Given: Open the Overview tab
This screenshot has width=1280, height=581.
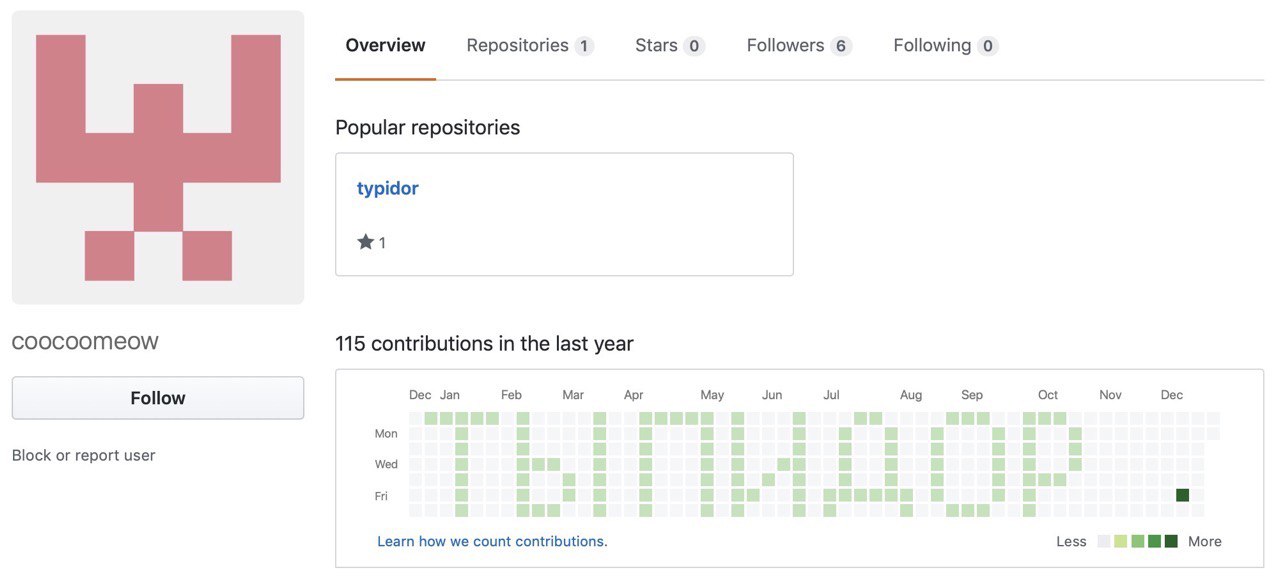Looking at the screenshot, I should (x=385, y=46).
